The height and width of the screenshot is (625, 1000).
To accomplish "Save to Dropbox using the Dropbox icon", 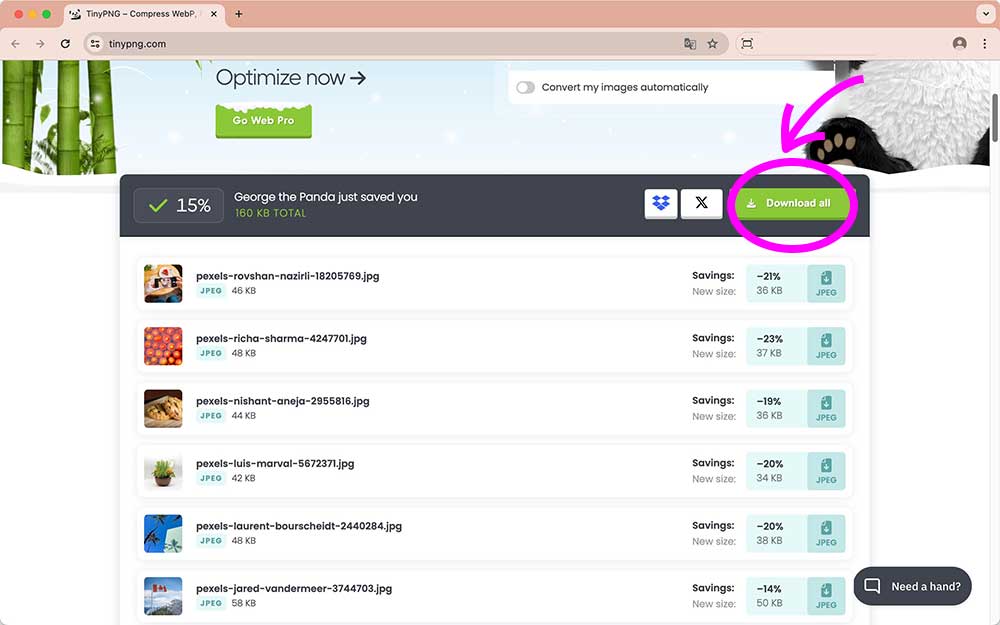I will (661, 203).
